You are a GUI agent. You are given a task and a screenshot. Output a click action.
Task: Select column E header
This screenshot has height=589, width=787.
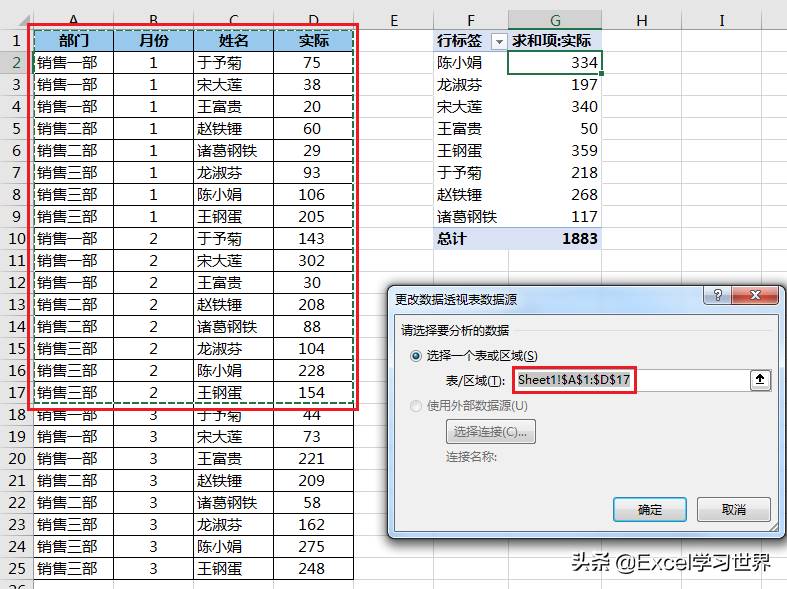pos(394,20)
